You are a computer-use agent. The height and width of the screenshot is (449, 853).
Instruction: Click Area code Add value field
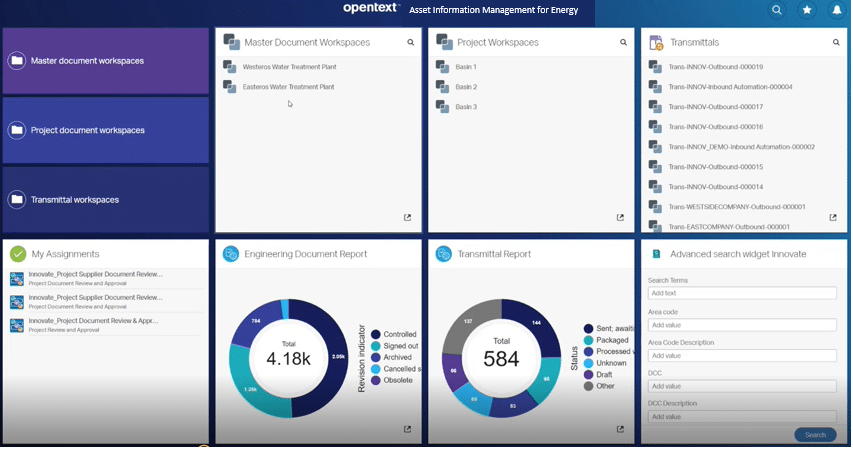pos(742,325)
